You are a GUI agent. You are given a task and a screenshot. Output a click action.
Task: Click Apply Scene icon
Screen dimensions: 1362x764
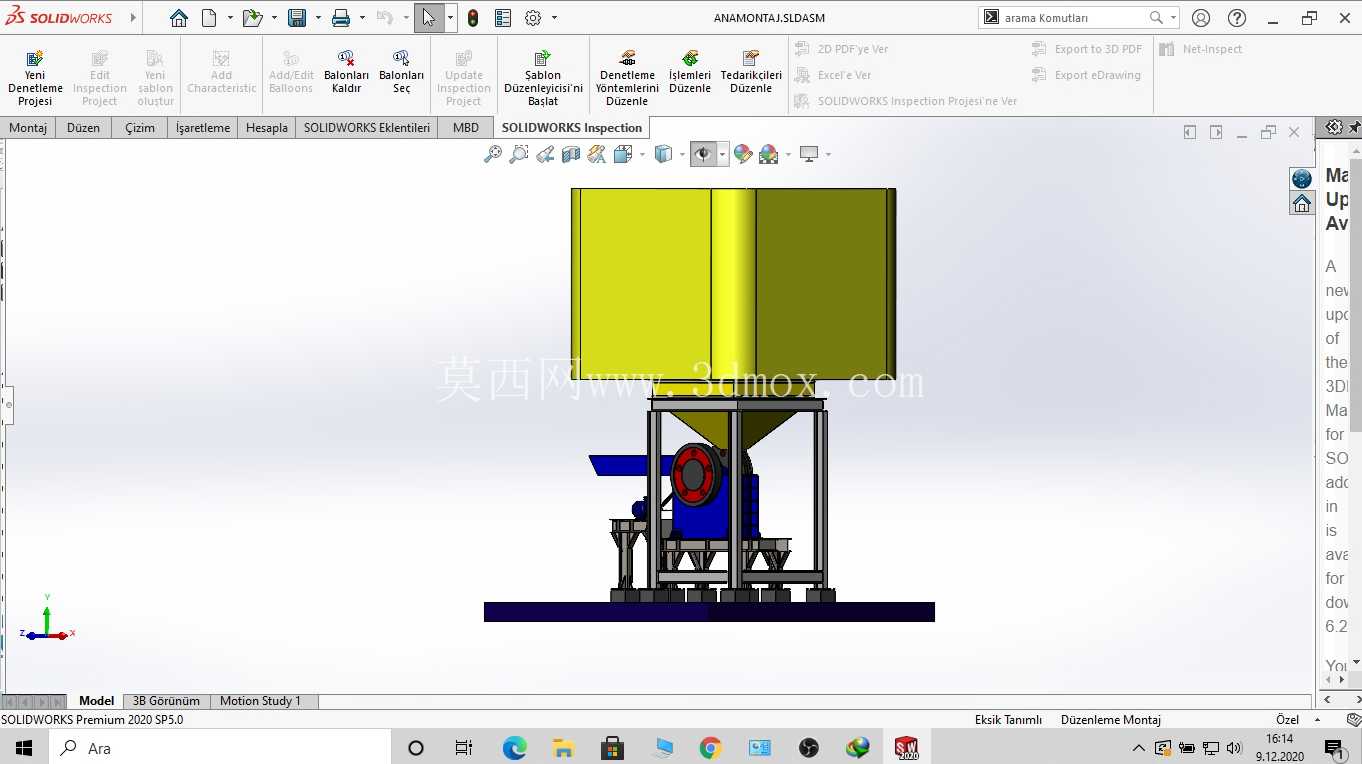pyautogui.click(x=768, y=154)
